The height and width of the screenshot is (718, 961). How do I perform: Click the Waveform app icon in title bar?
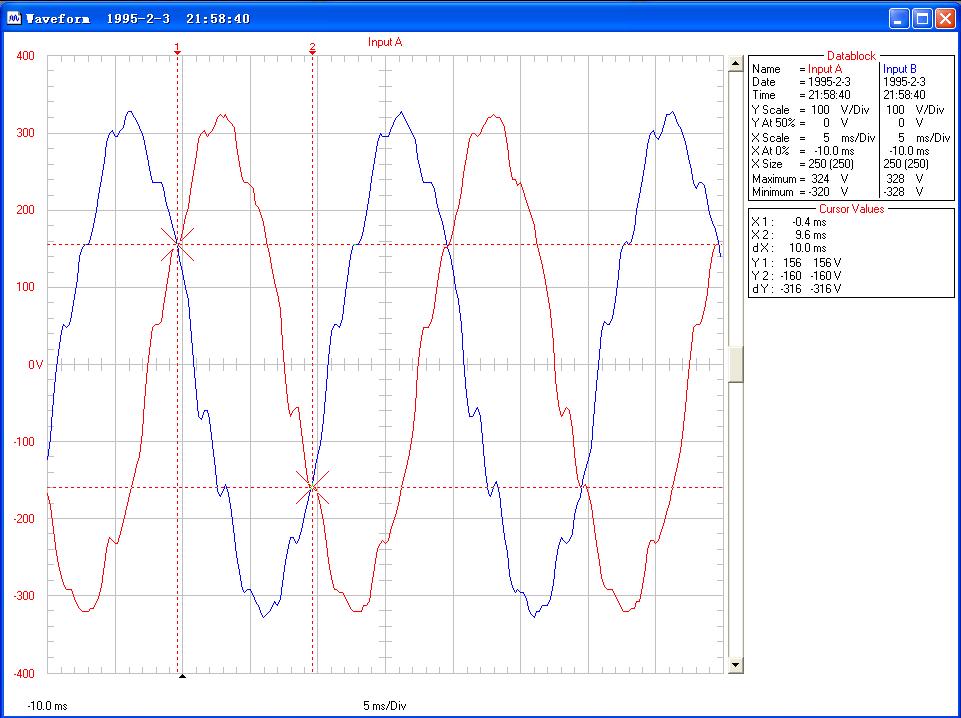14,18
